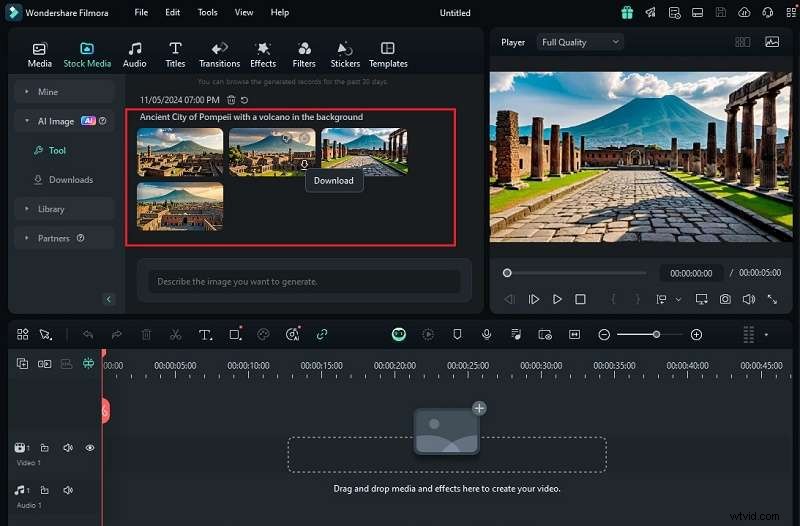
Task: Adjust player volume via speaker icon
Action: pyautogui.click(x=748, y=299)
